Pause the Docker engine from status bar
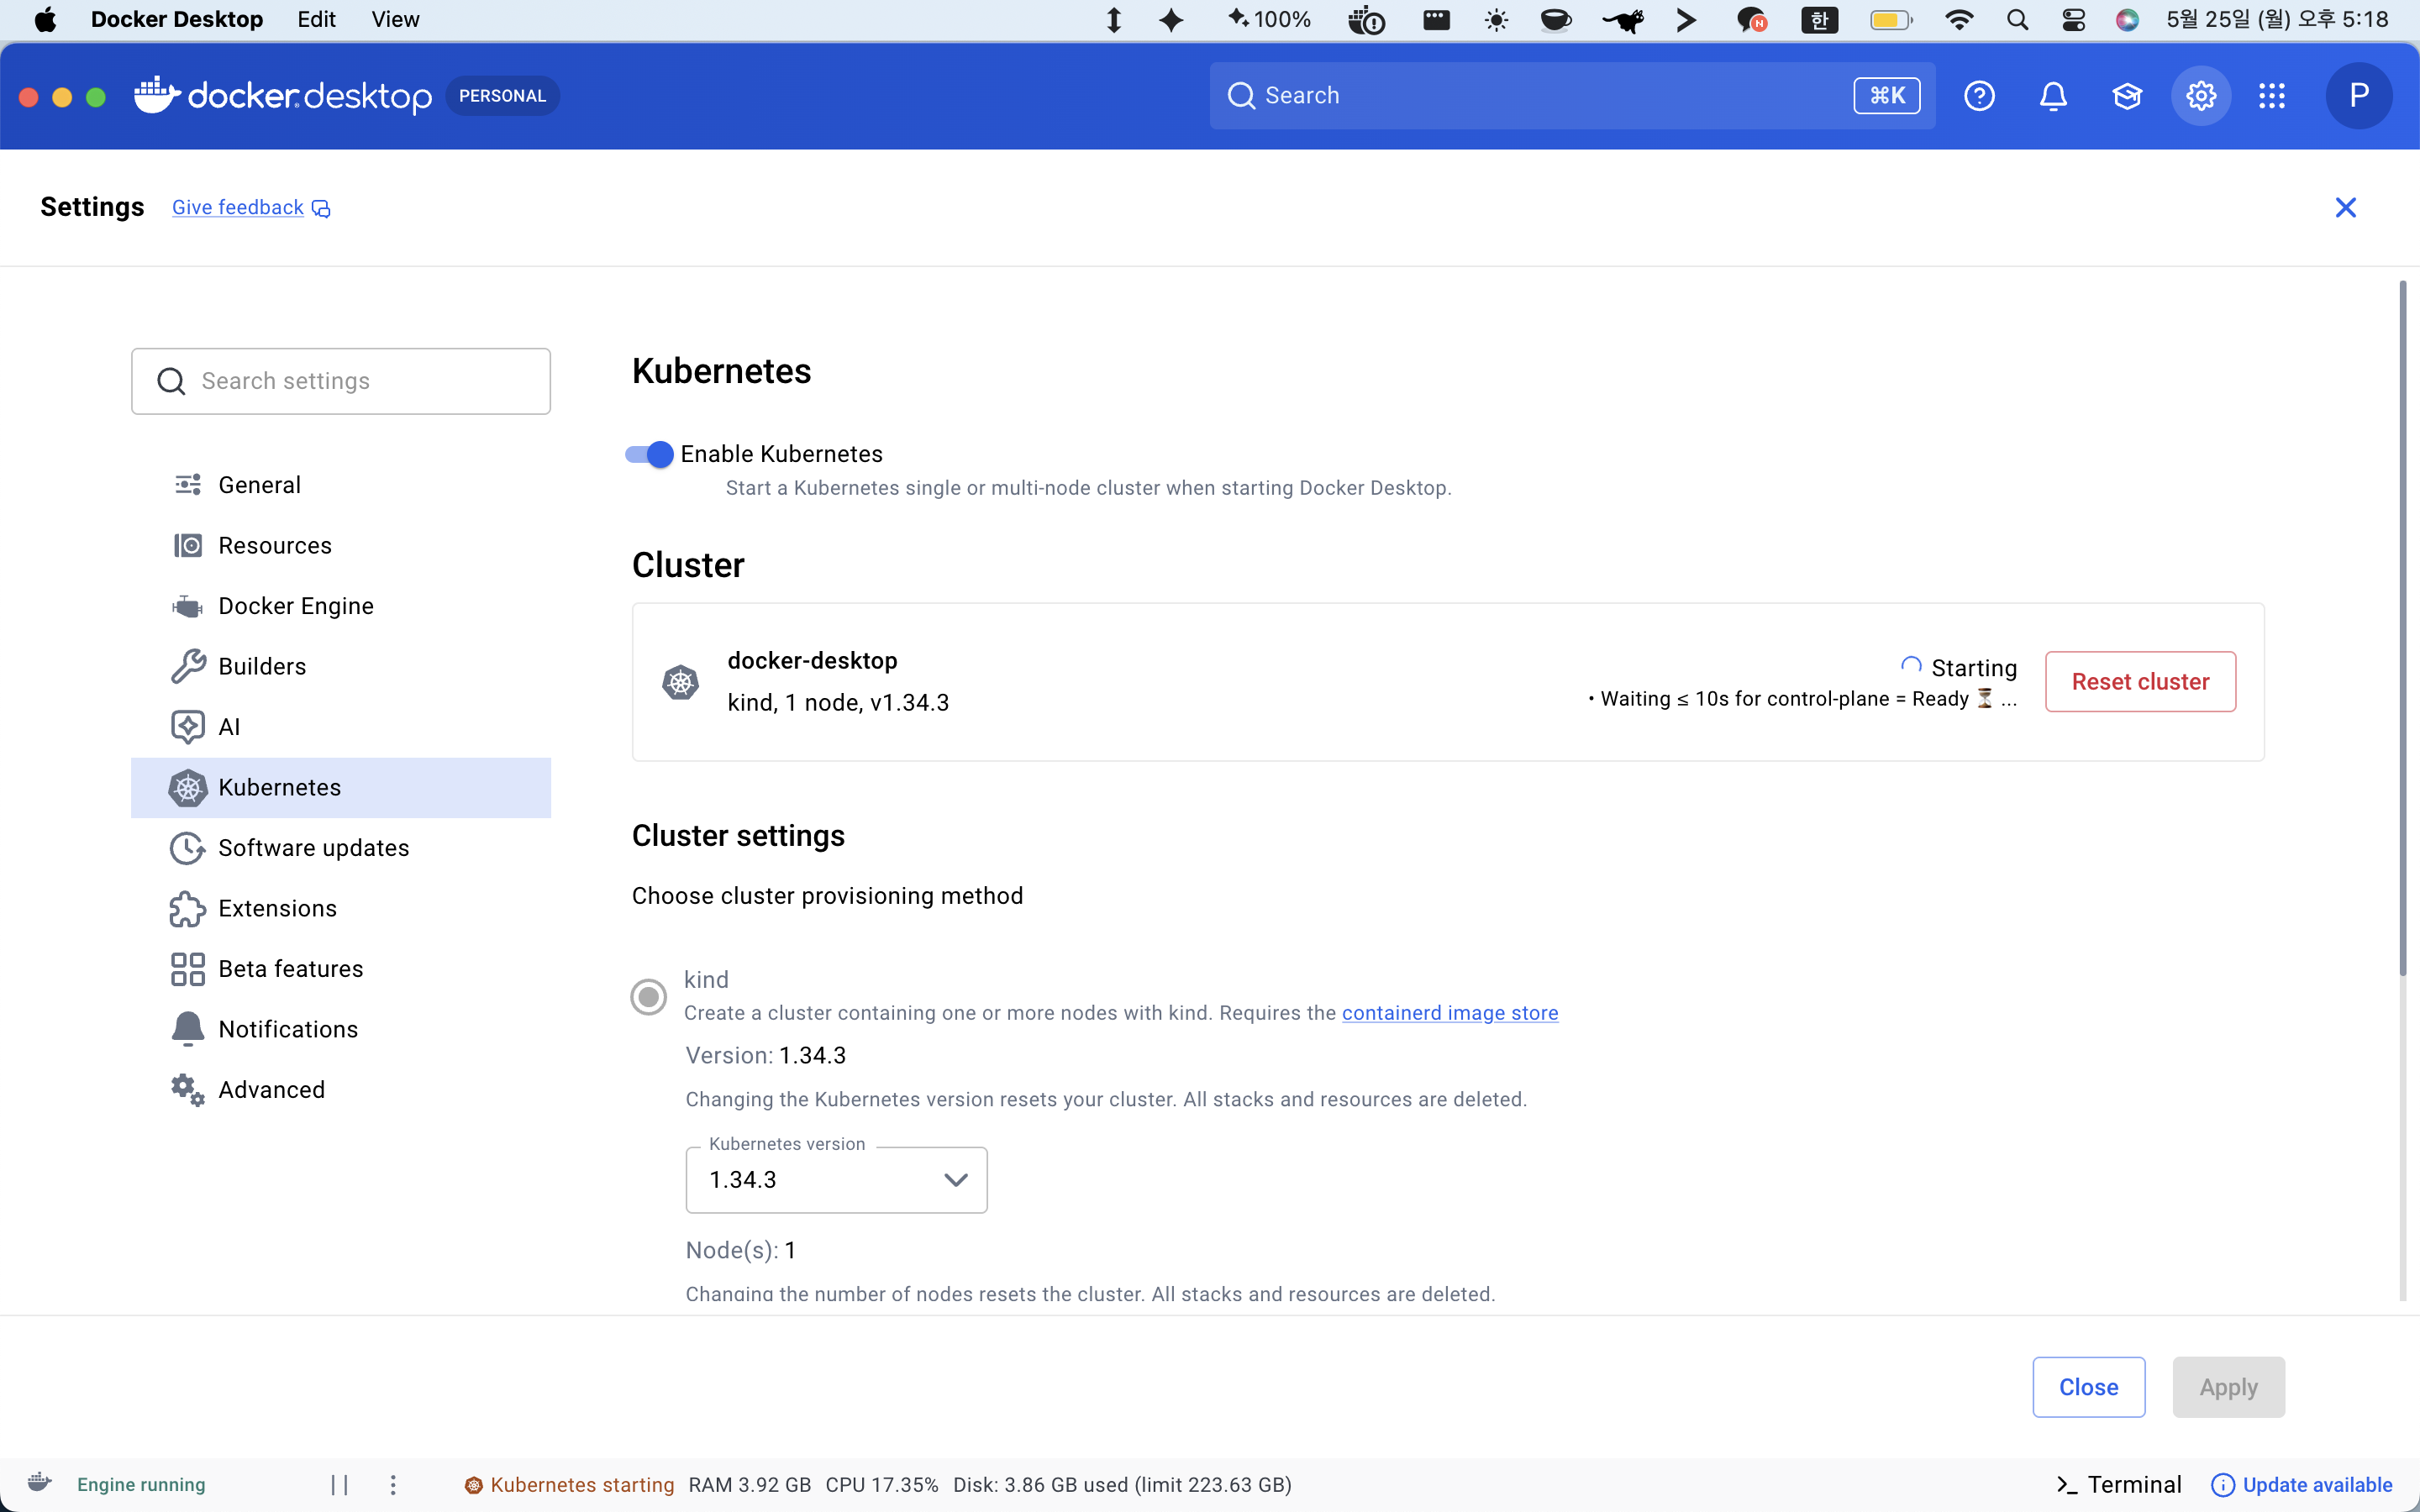2420x1512 pixels. point(340,1484)
